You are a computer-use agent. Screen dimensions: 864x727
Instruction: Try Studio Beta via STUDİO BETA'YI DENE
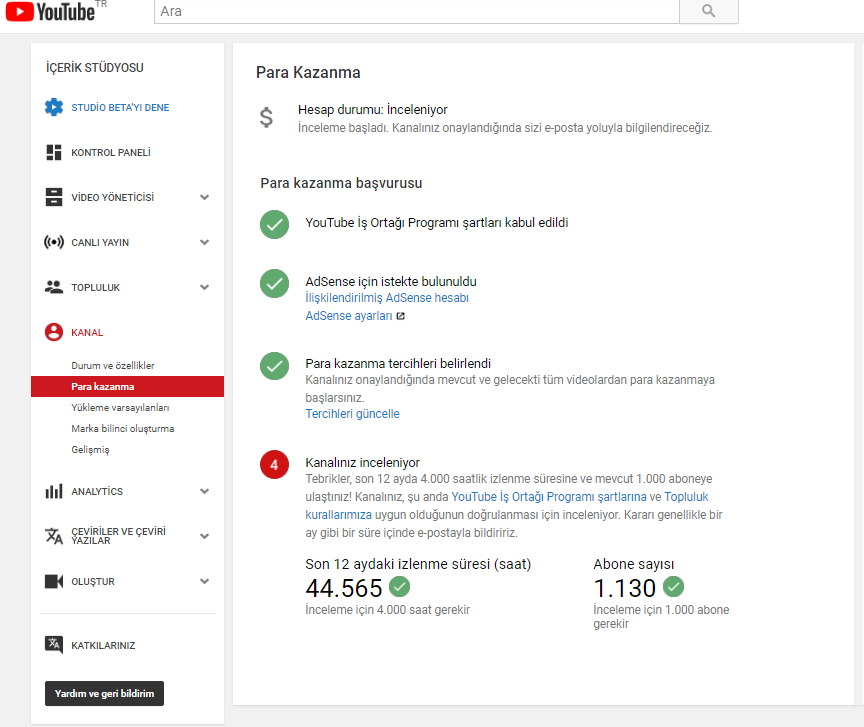click(x=120, y=107)
